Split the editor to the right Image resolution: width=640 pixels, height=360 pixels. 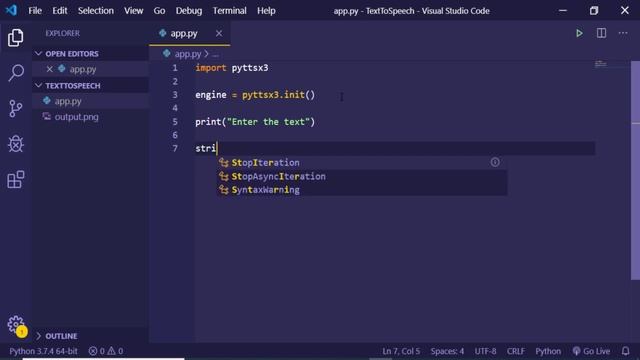pyautogui.click(x=601, y=33)
